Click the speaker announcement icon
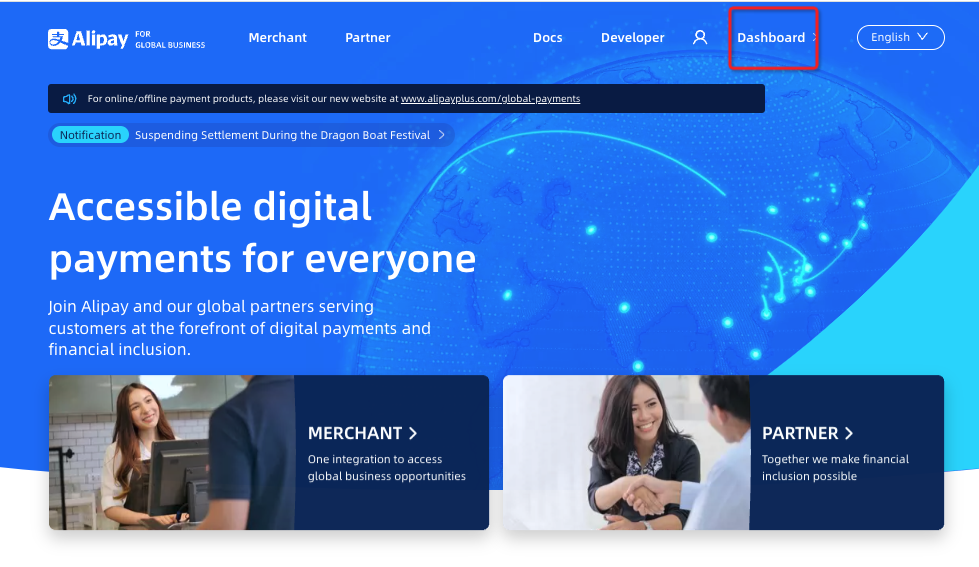This screenshot has width=979, height=567. point(69,99)
